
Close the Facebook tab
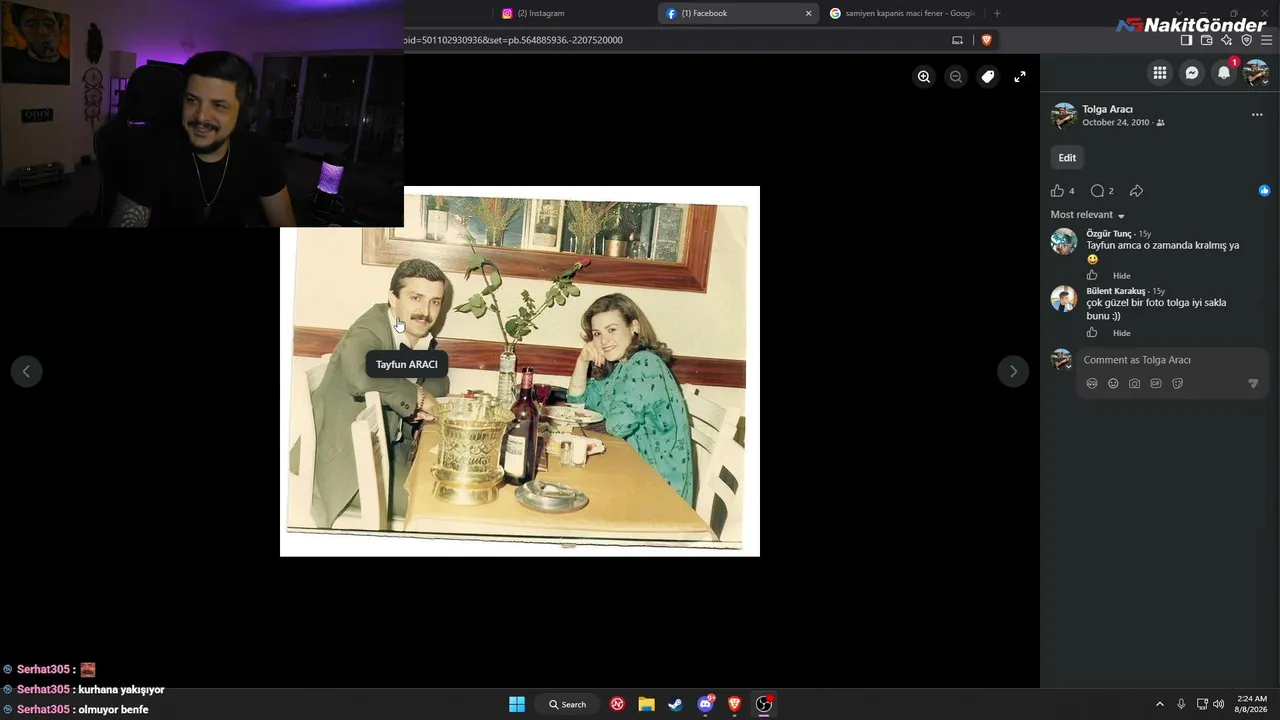(x=809, y=13)
